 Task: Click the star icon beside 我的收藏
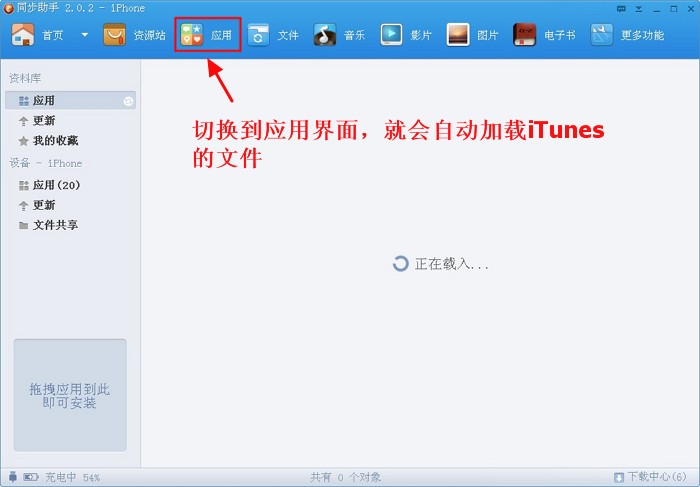23,141
